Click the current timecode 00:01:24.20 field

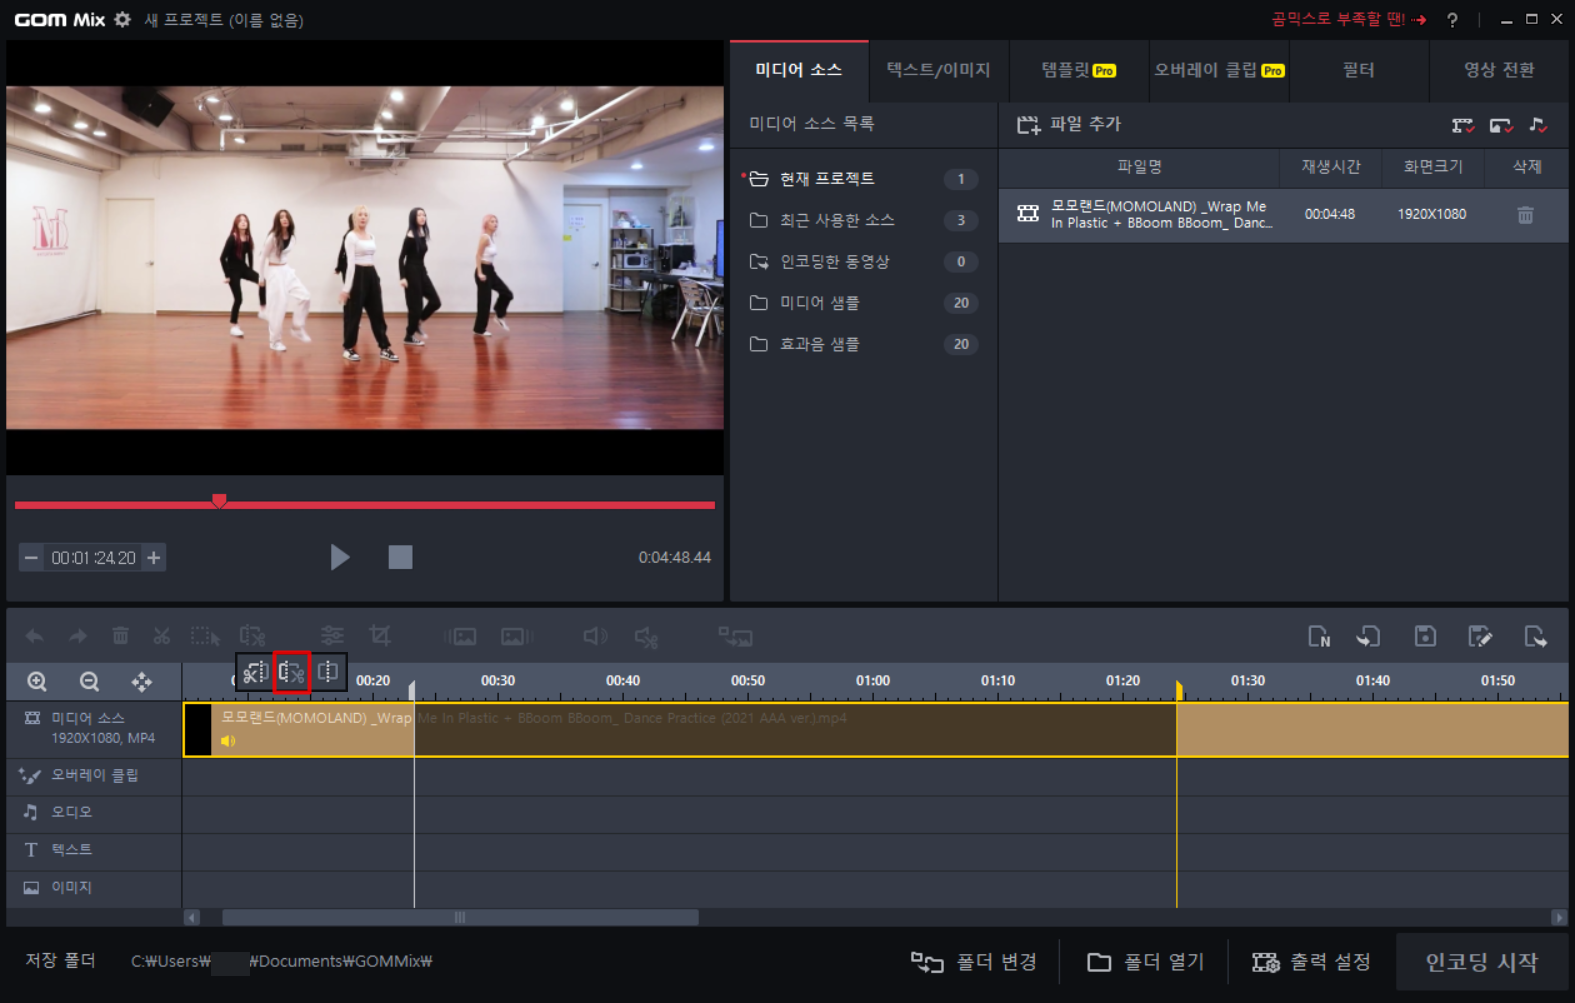pyautogui.click(x=93, y=558)
